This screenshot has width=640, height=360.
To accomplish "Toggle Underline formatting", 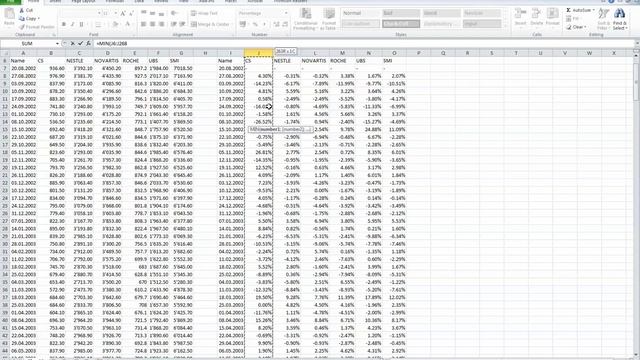I will (x=81, y=24).
